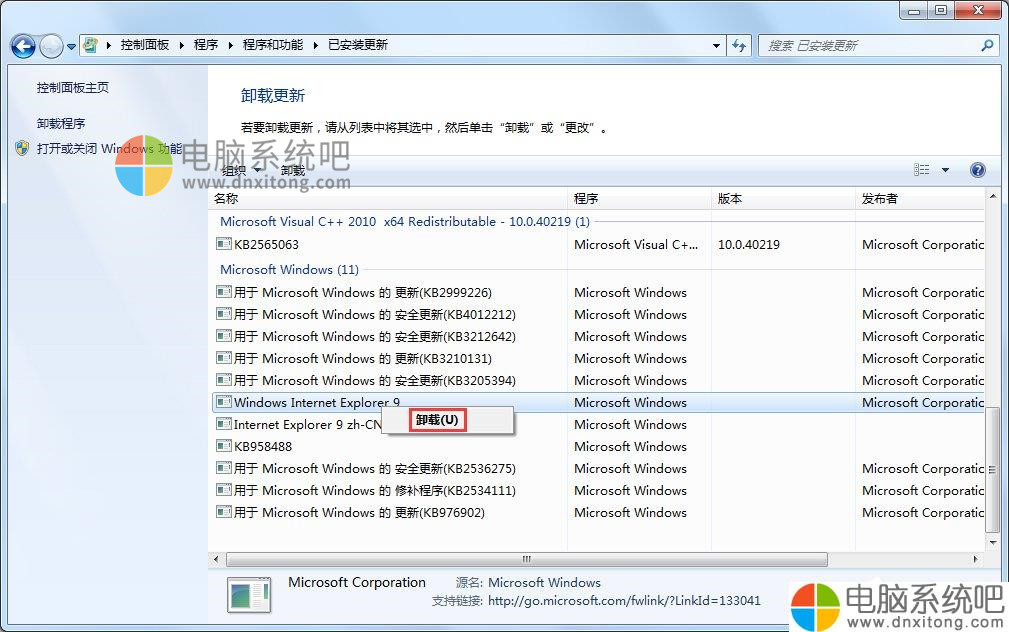1009x632 pixels.
Task: Click the vertical scrollbar down arrow
Action: point(993,543)
